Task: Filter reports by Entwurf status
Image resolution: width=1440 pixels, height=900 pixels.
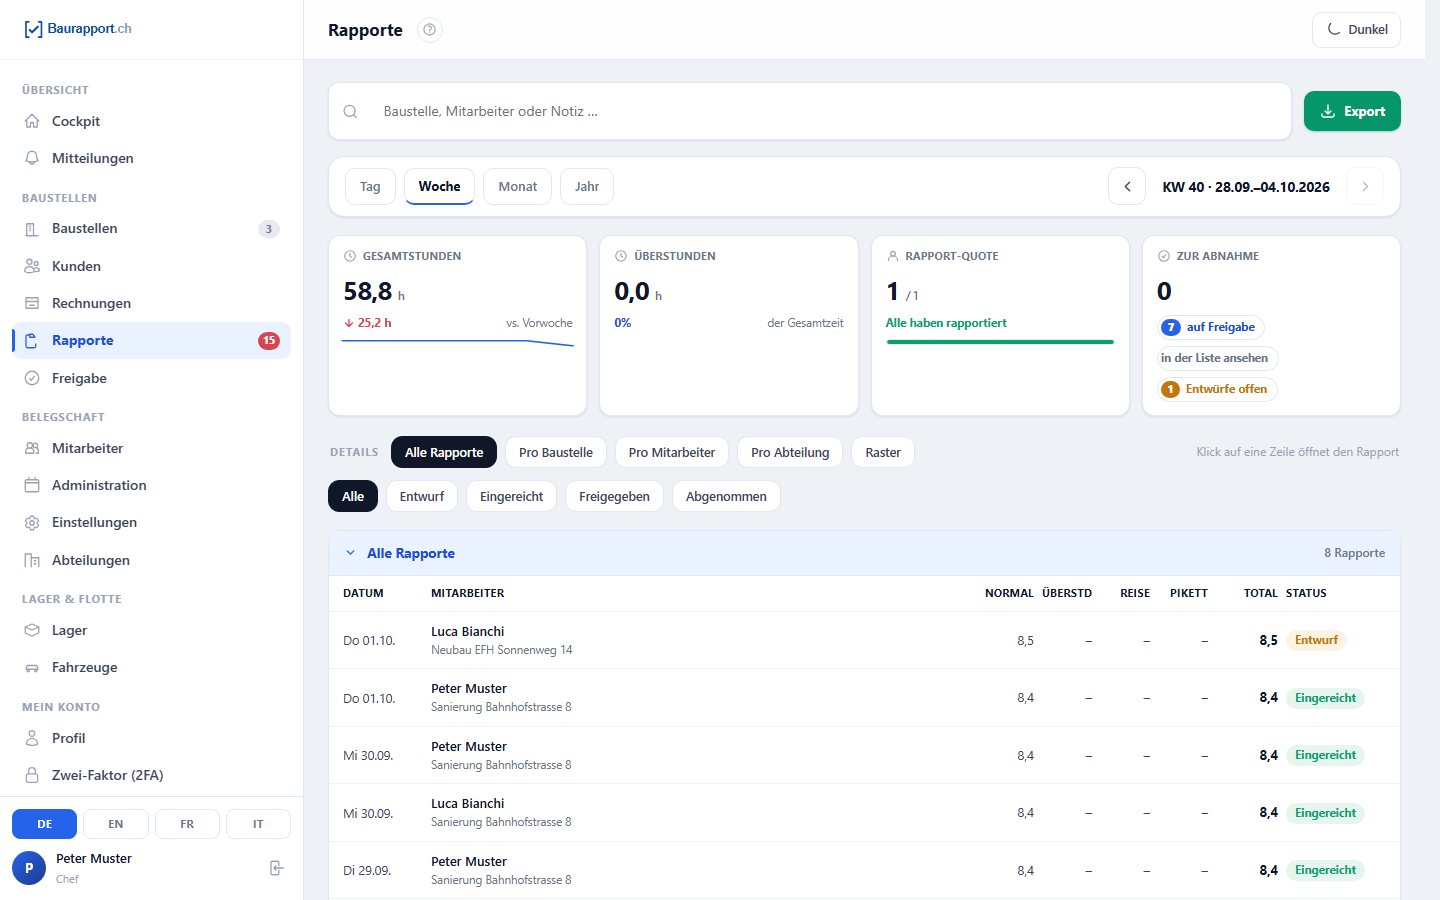Action: (x=422, y=496)
